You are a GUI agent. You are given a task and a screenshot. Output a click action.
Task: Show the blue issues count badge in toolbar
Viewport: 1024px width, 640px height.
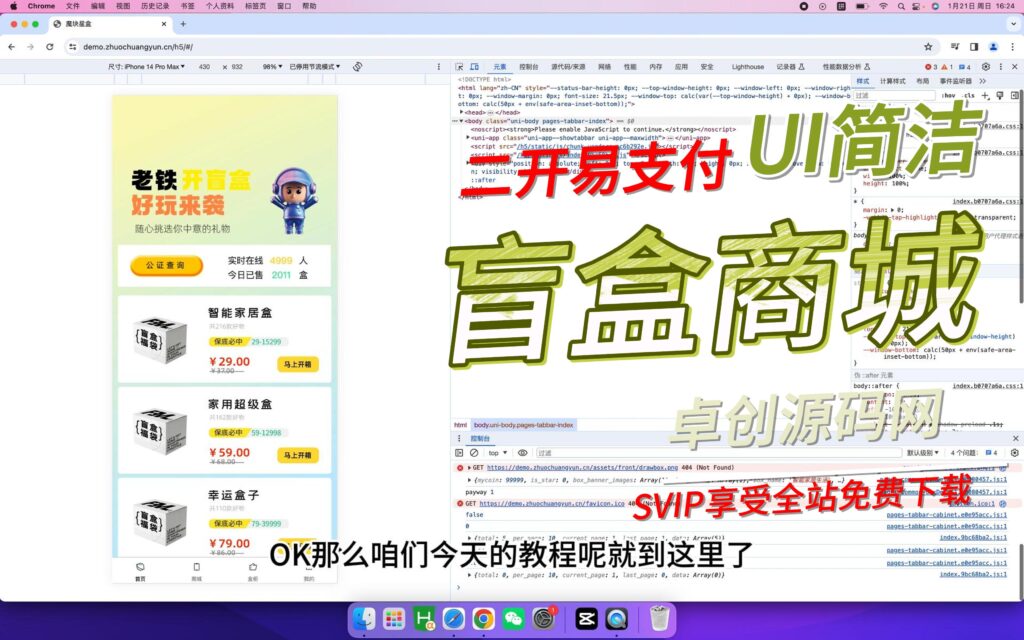[x=965, y=67]
